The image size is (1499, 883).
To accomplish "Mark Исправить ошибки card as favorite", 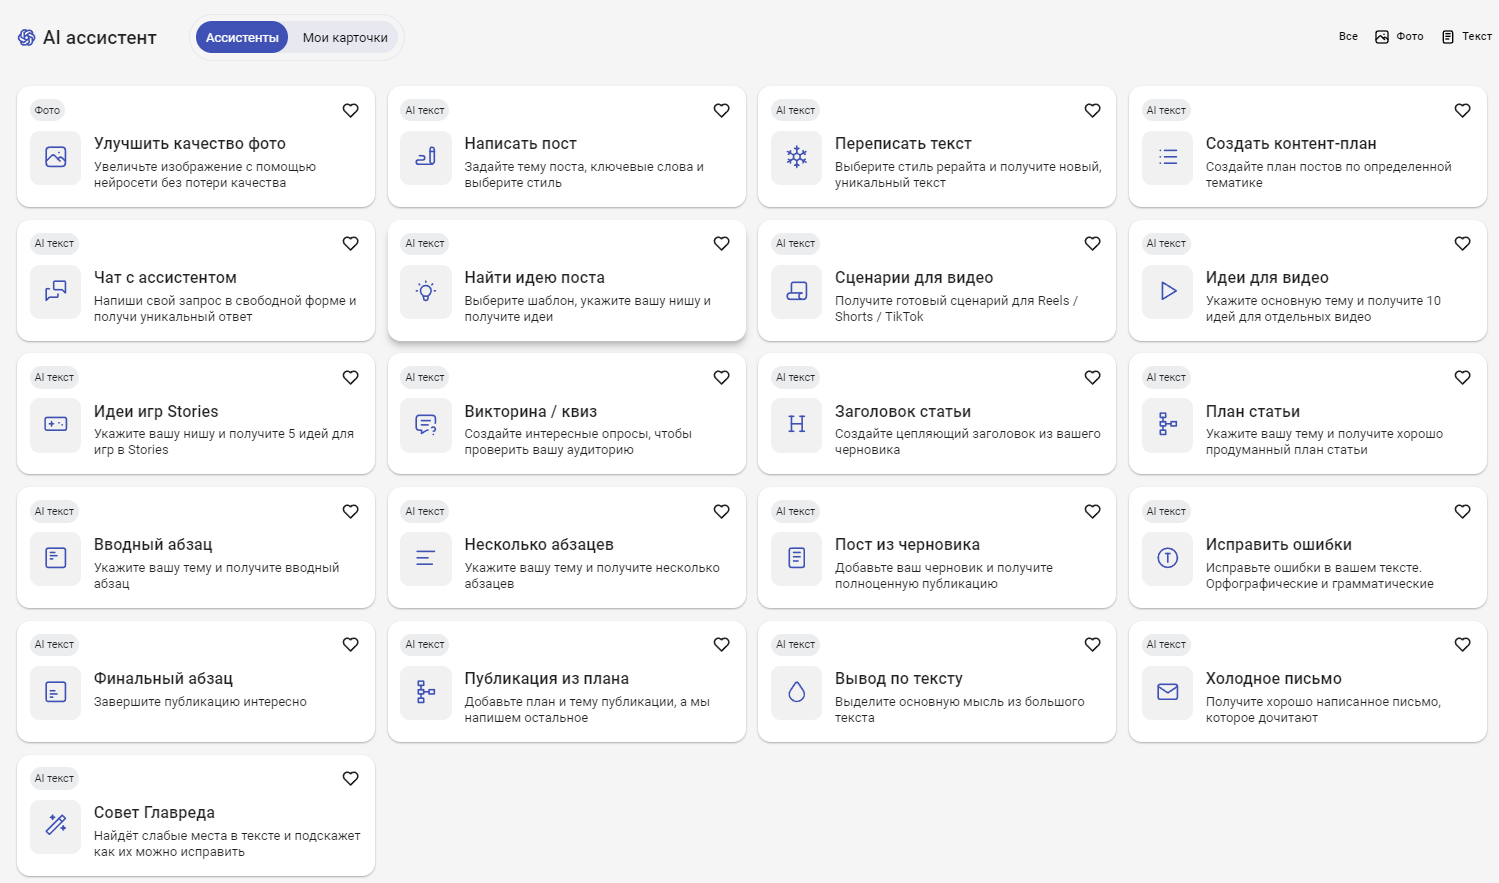I will tap(1462, 511).
